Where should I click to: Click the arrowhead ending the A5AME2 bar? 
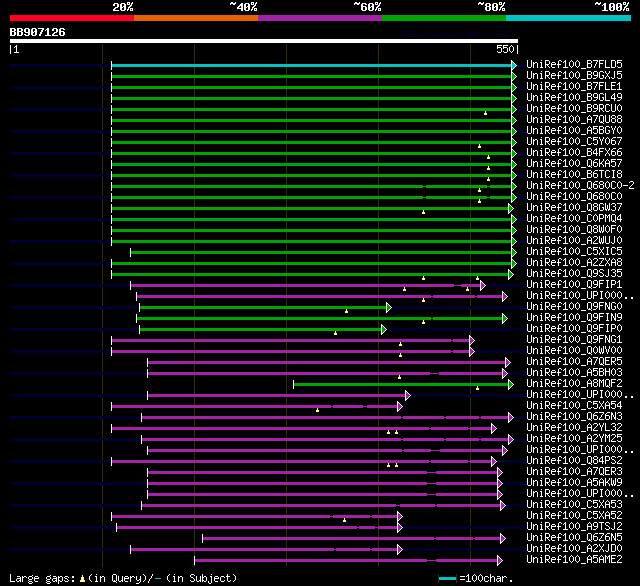pos(500,561)
